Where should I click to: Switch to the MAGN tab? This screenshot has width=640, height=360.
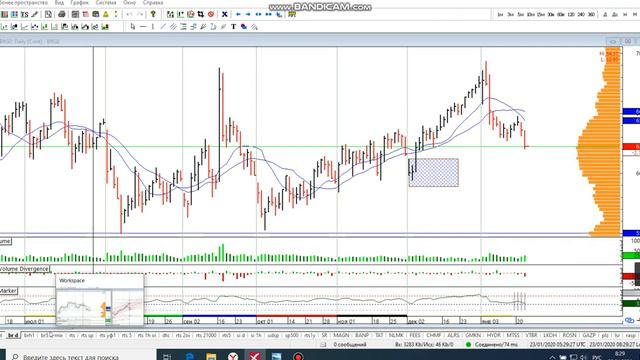[x=341, y=335]
